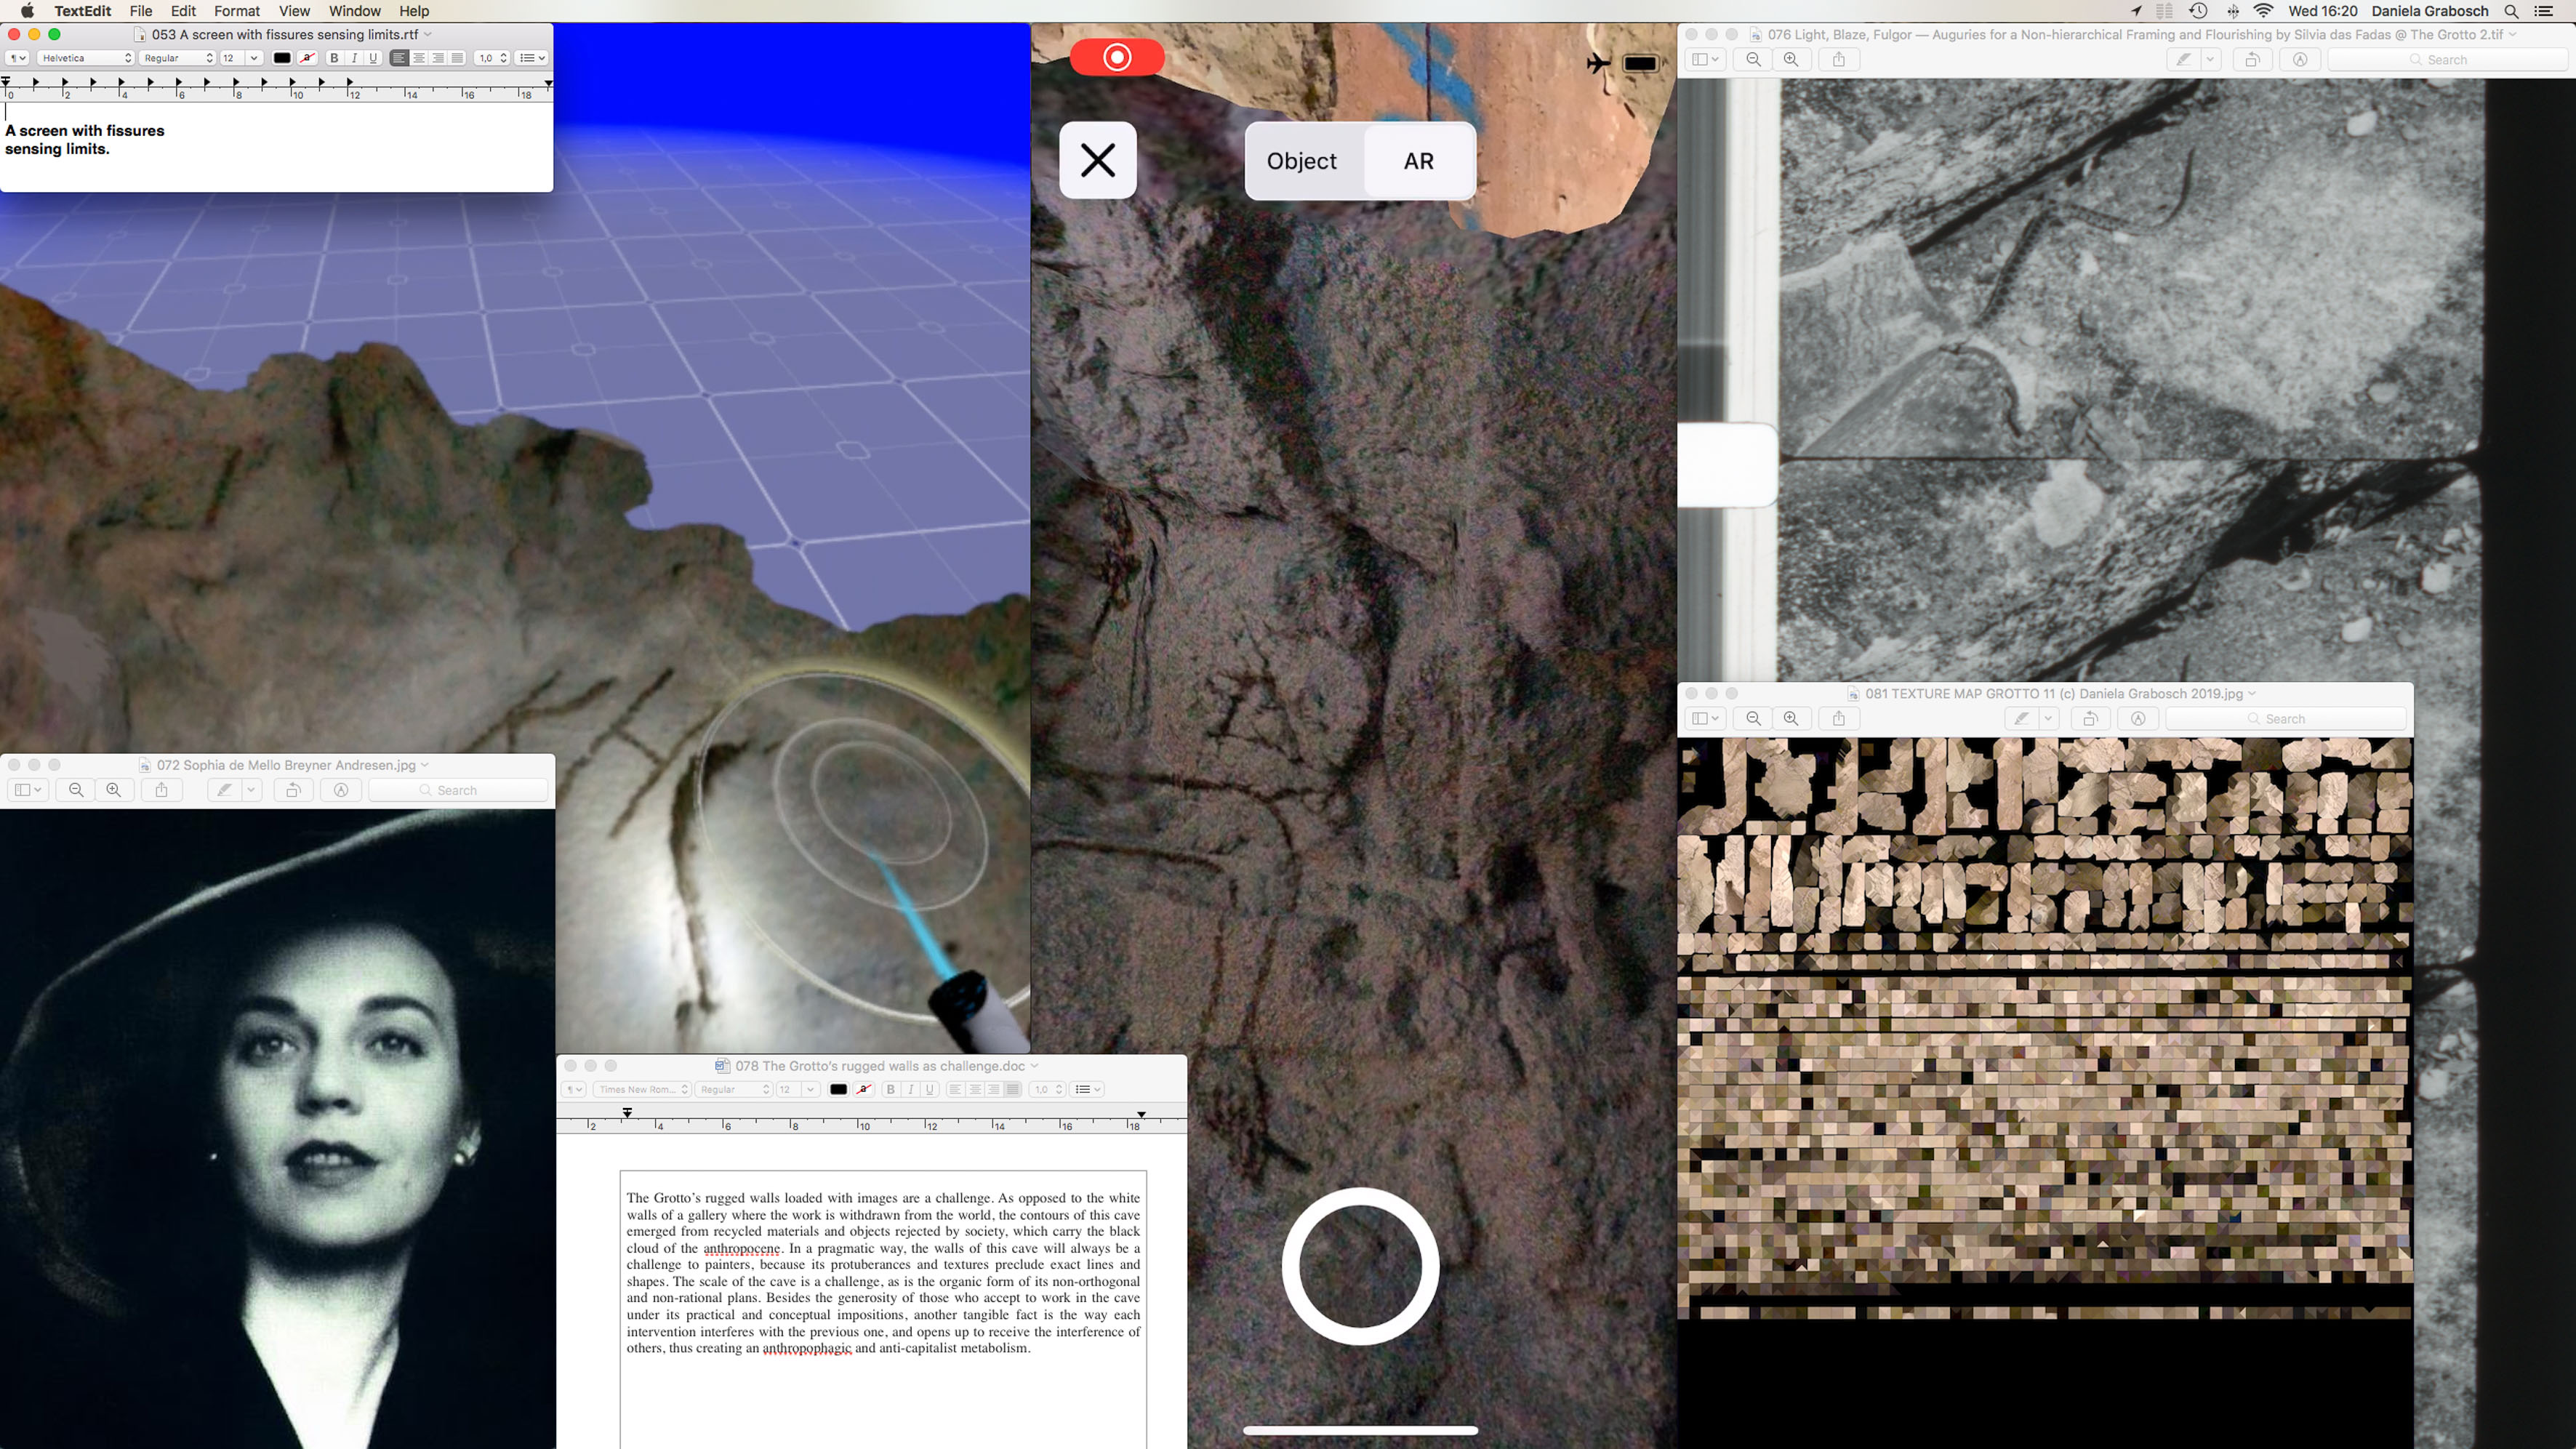Toggle bold in the 078 Grotto doc window
The width and height of the screenshot is (2576, 1449).
pyautogui.click(x=891, y=1089)
